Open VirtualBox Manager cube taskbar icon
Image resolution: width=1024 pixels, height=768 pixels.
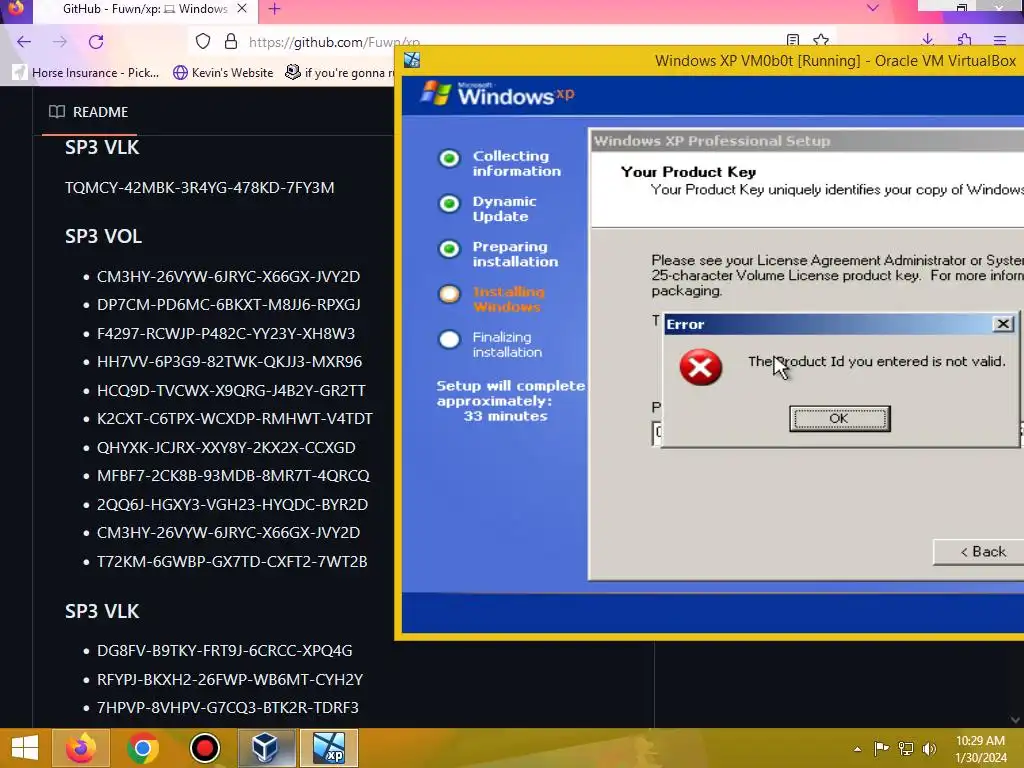tap(266, 748)
